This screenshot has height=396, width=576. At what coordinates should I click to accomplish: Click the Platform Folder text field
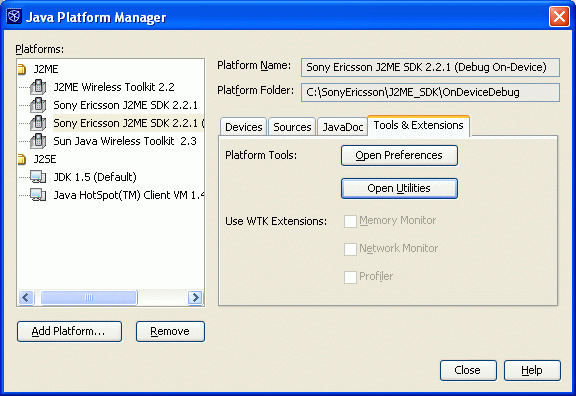(430, 92)
